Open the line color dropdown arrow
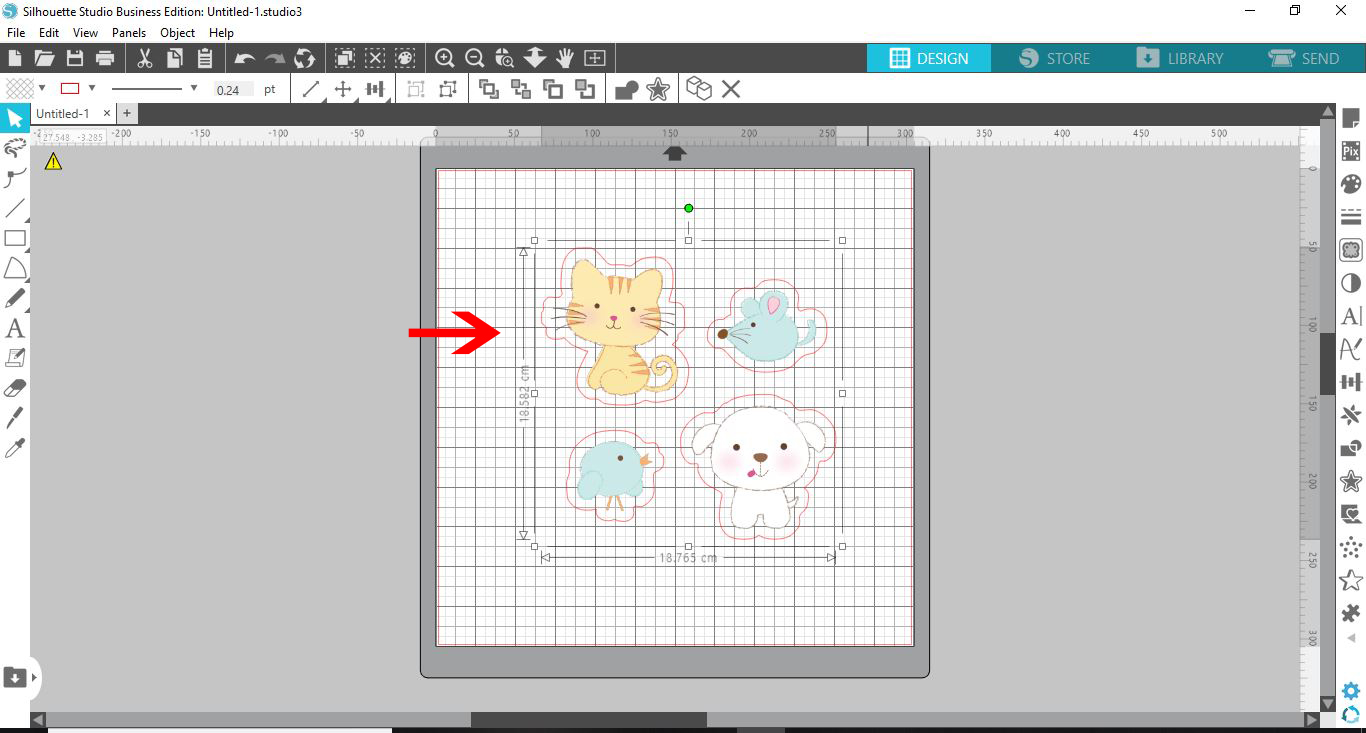Image resolution: width=1366 pixels, height=733 pixels. pos(91,88)
